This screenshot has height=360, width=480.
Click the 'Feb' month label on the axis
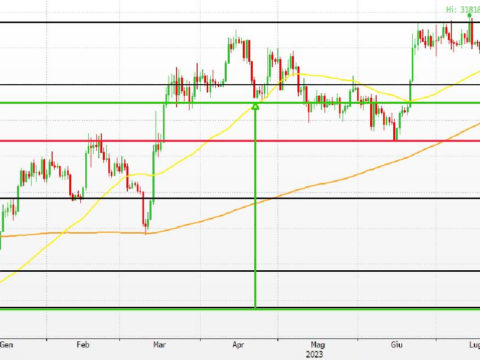(x=83, y=344)
